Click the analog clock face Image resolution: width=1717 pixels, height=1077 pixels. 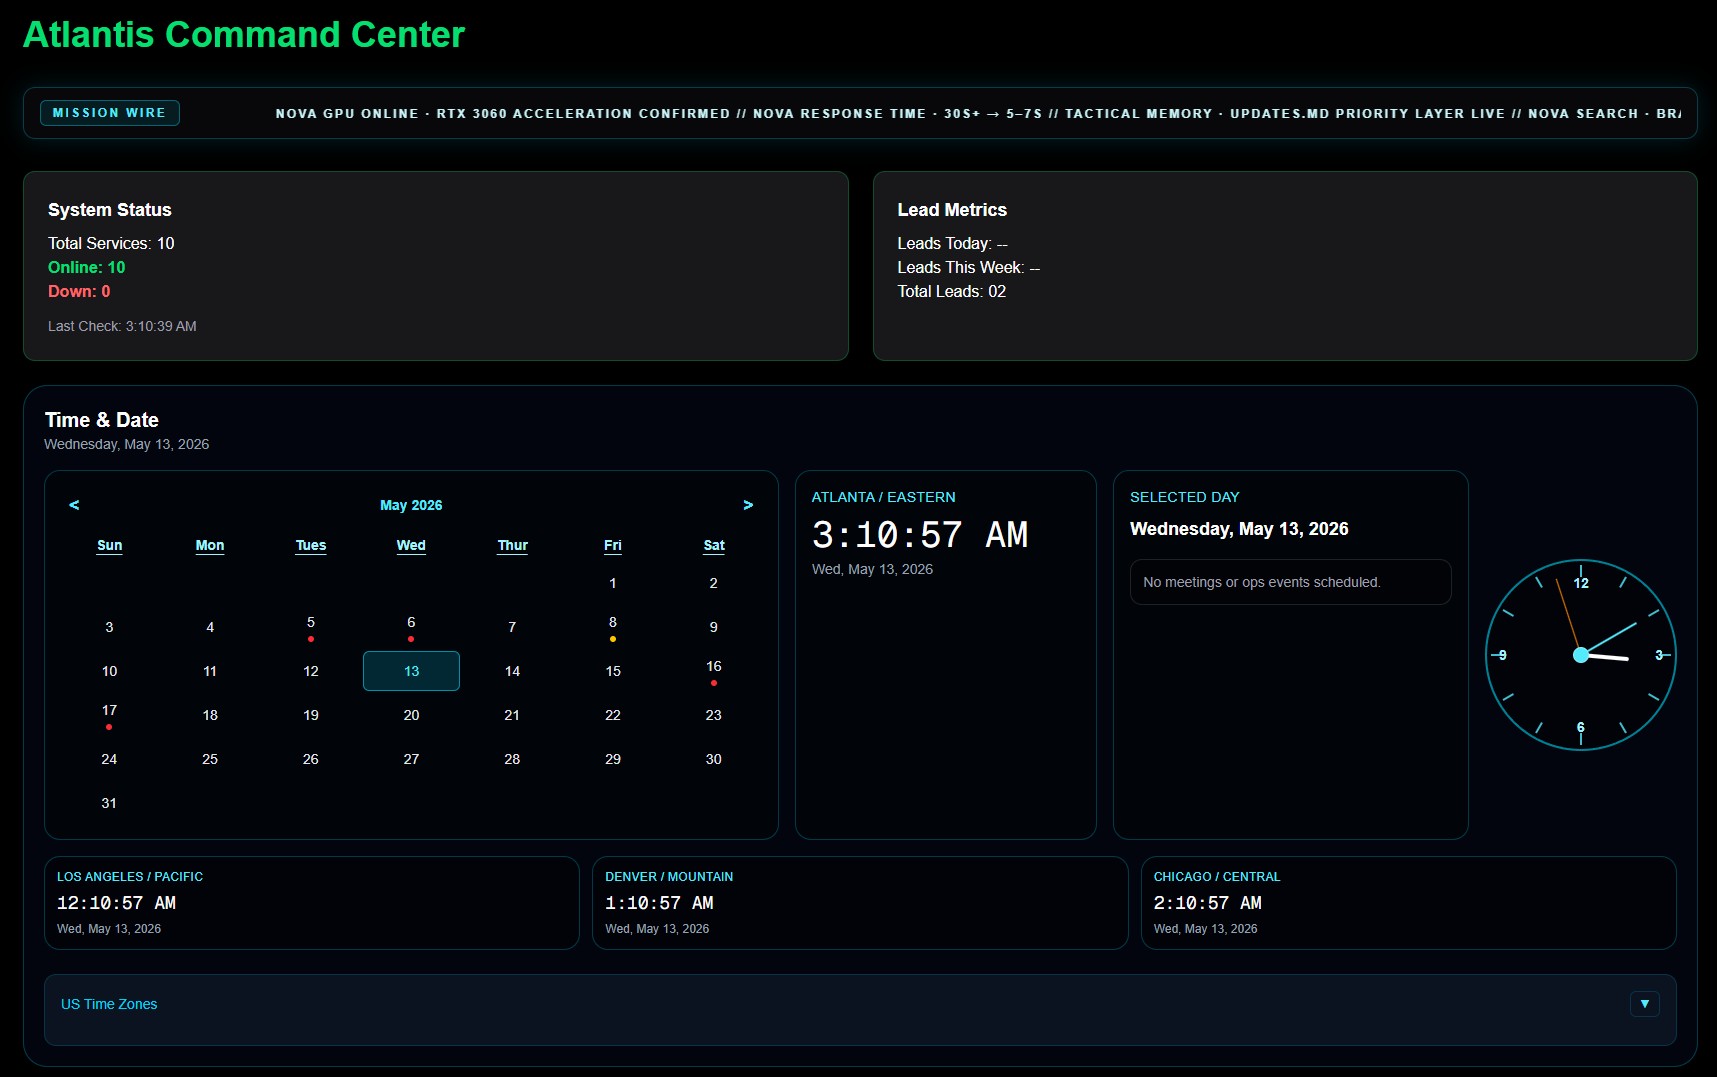pos(1581,655)
